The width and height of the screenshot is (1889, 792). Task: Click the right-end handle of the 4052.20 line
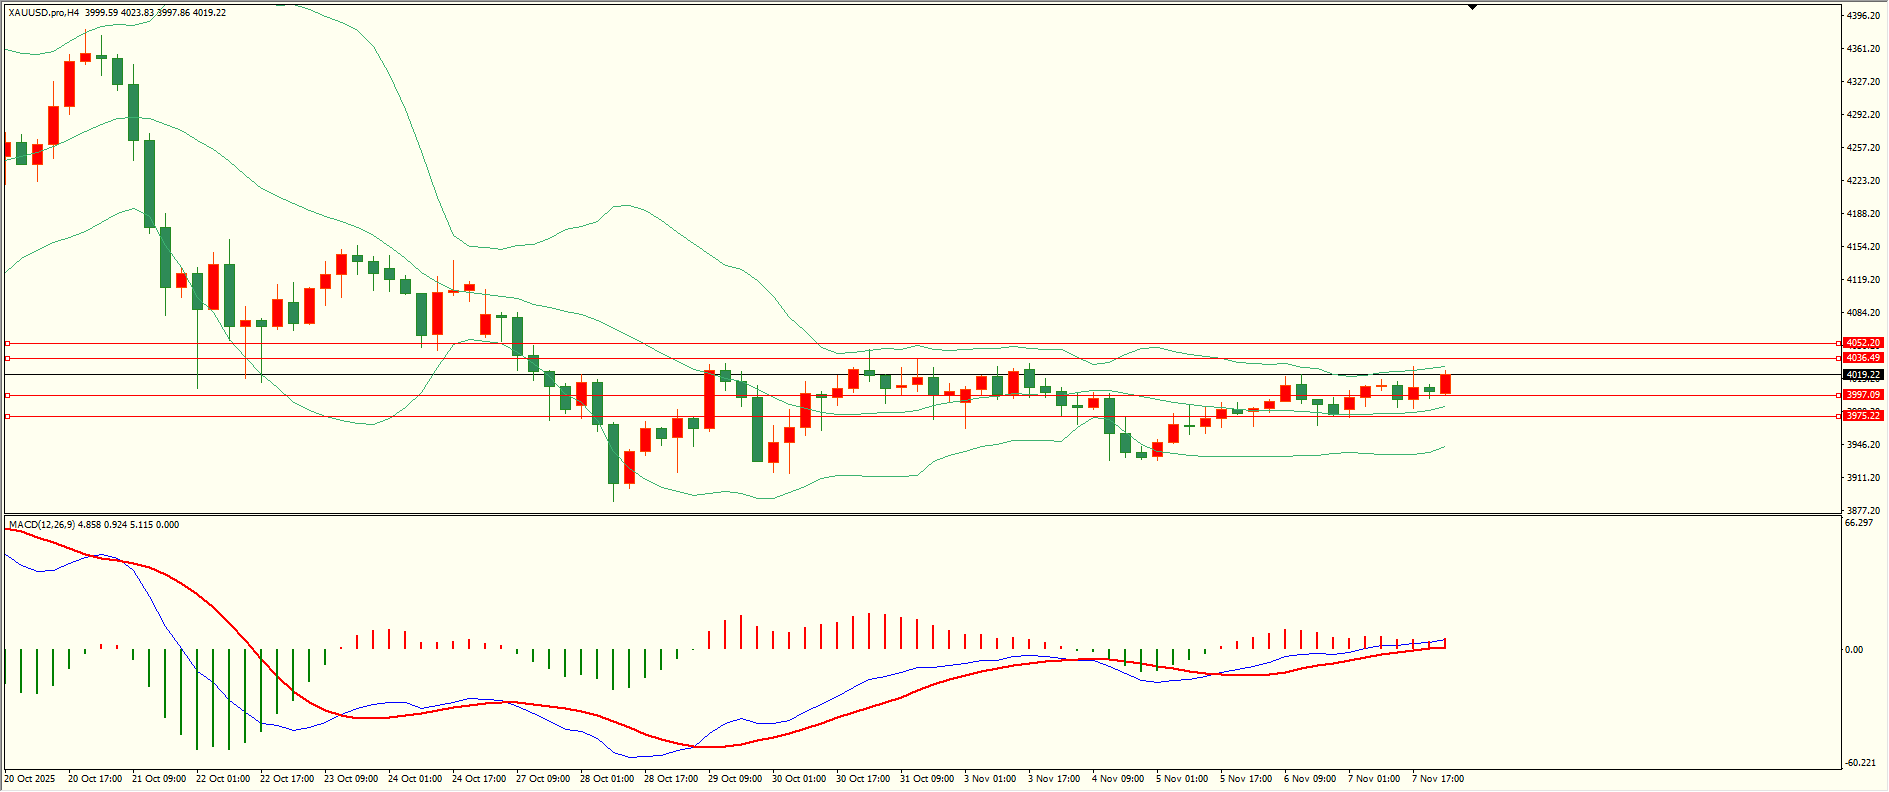[x=1840, y=343]
